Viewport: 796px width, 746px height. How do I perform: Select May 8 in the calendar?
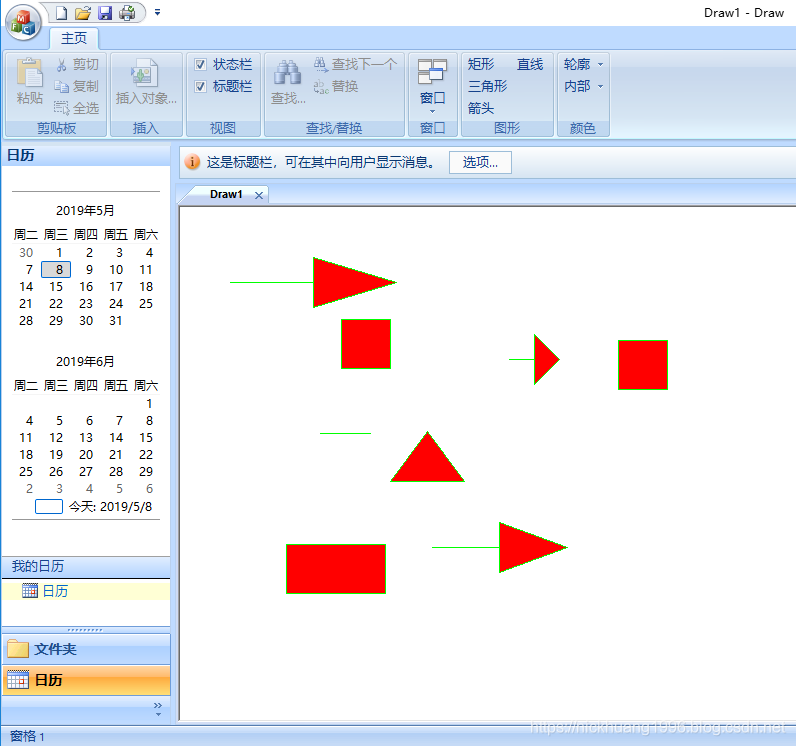click(56, 269)
